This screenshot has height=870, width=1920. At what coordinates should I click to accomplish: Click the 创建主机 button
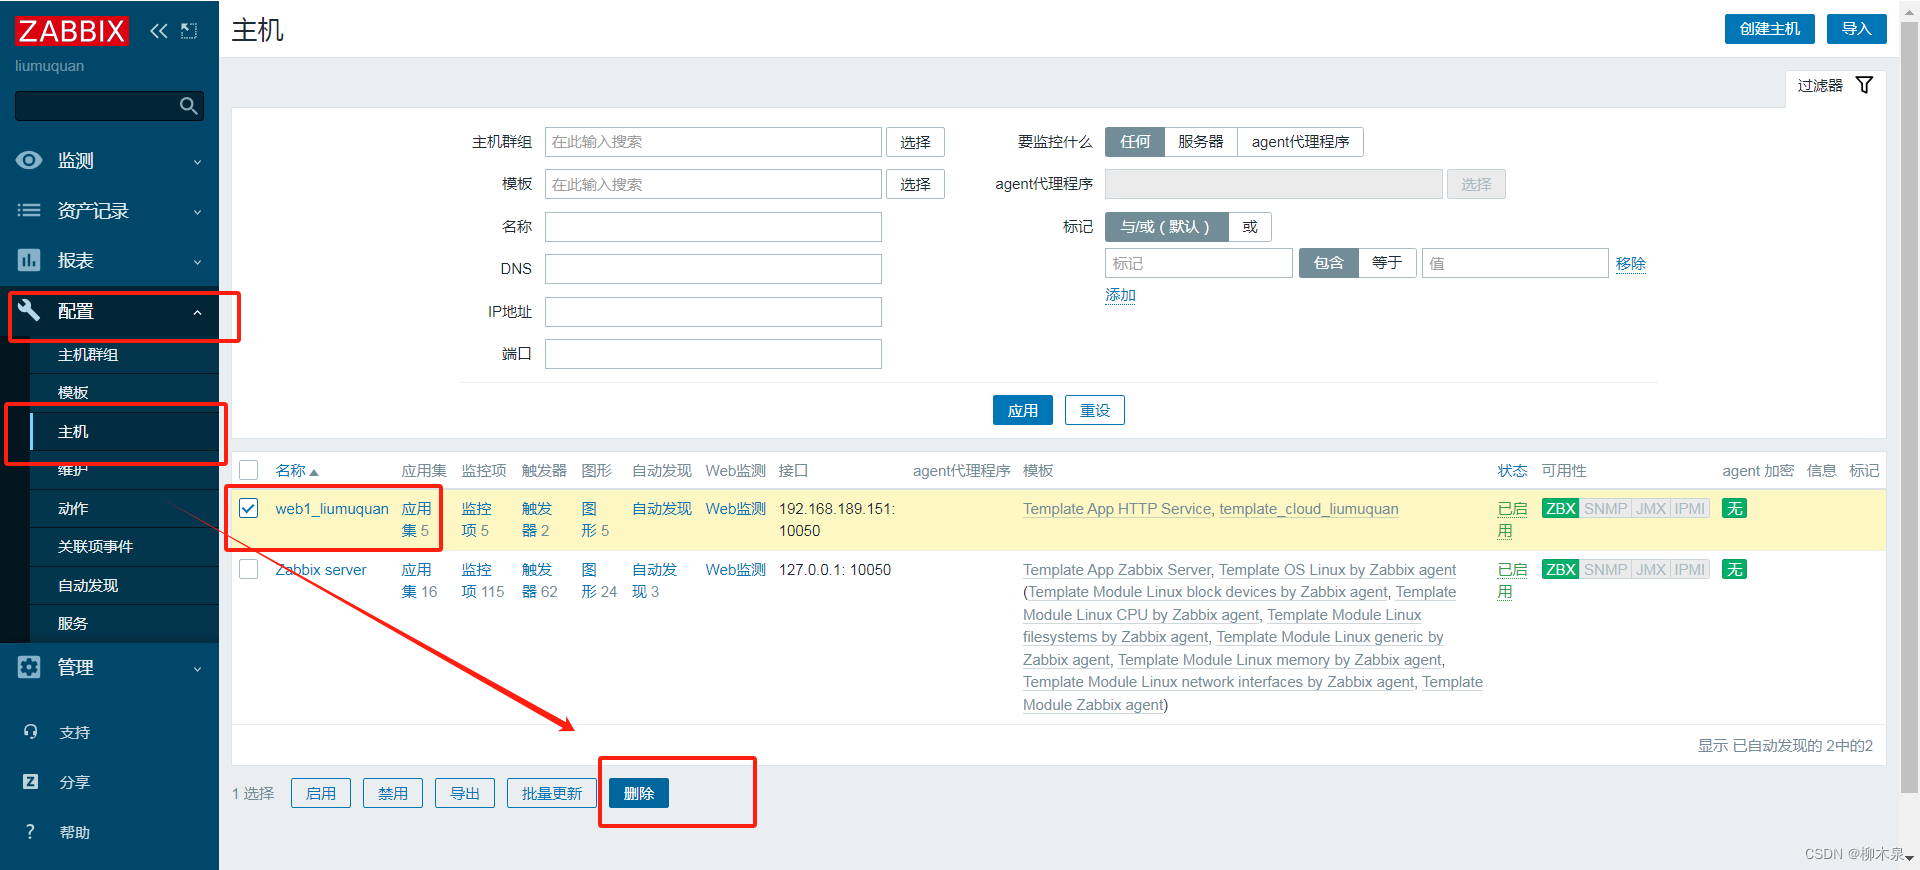(x=1770, y=29)
